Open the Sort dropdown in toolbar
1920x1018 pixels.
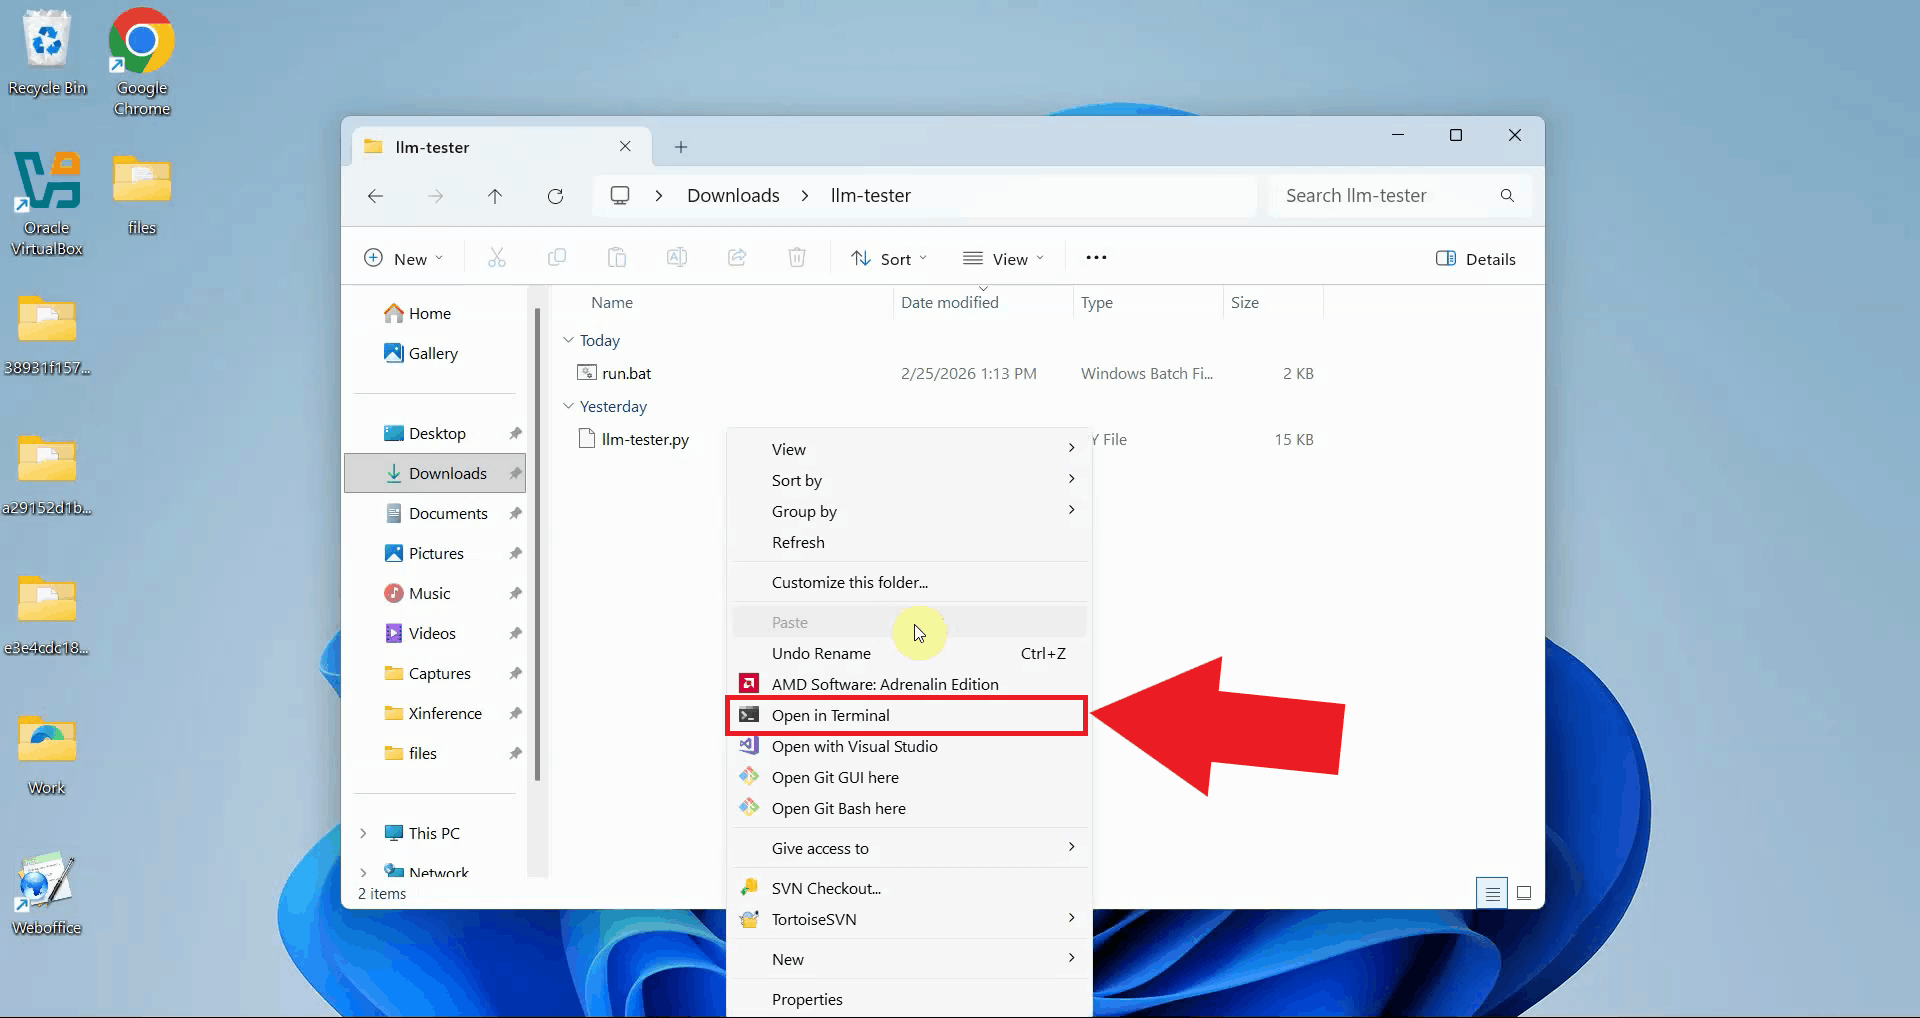889,259
